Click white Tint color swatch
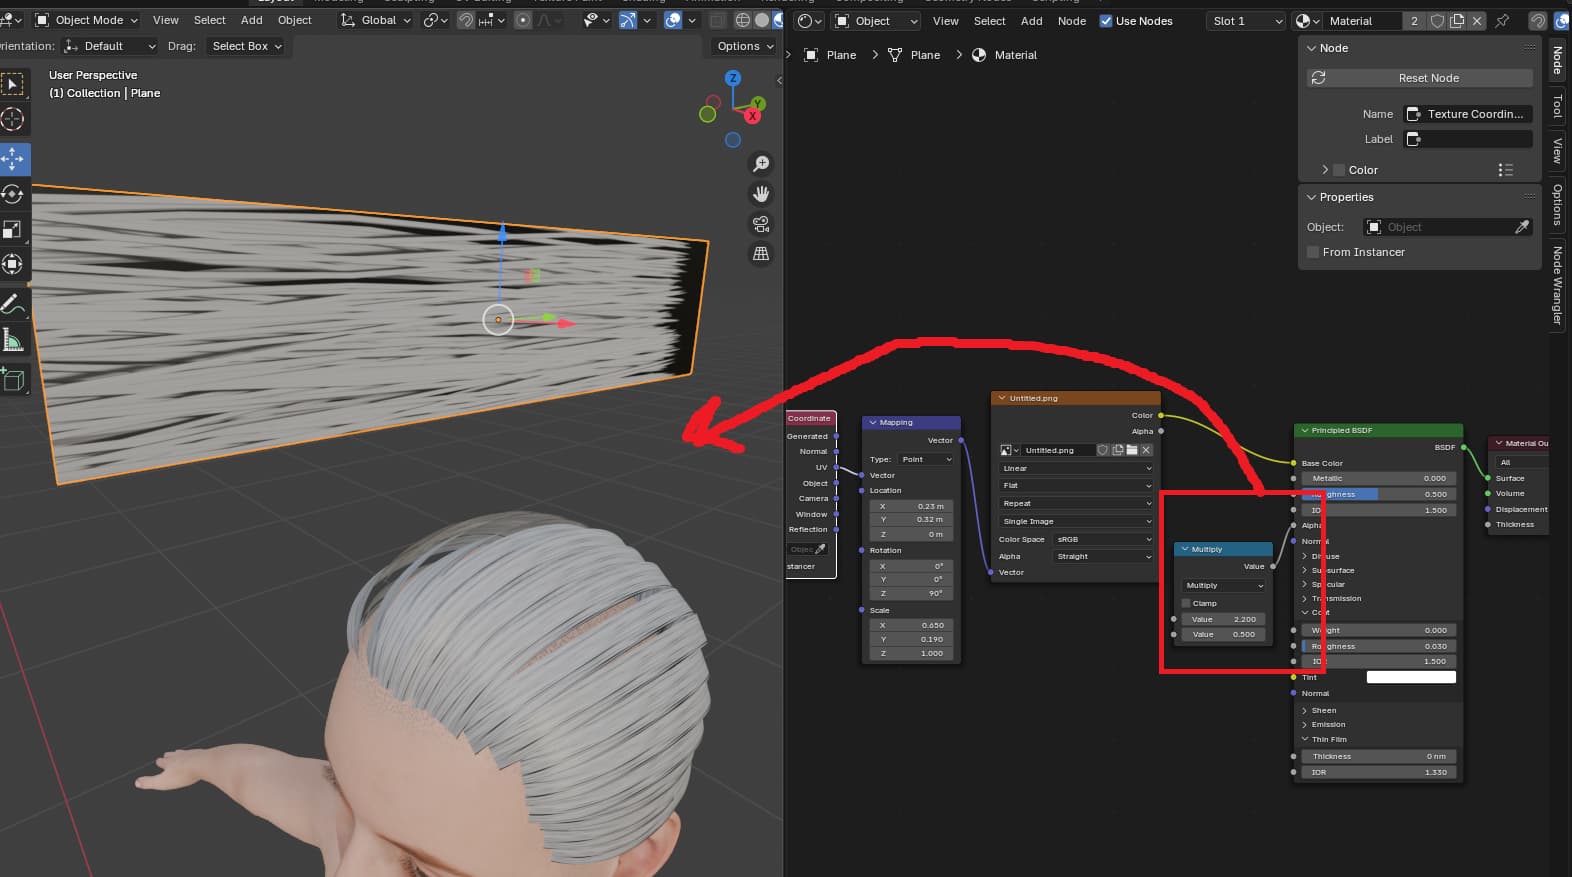1572x877 pixels. click(x=1411, y=677)
